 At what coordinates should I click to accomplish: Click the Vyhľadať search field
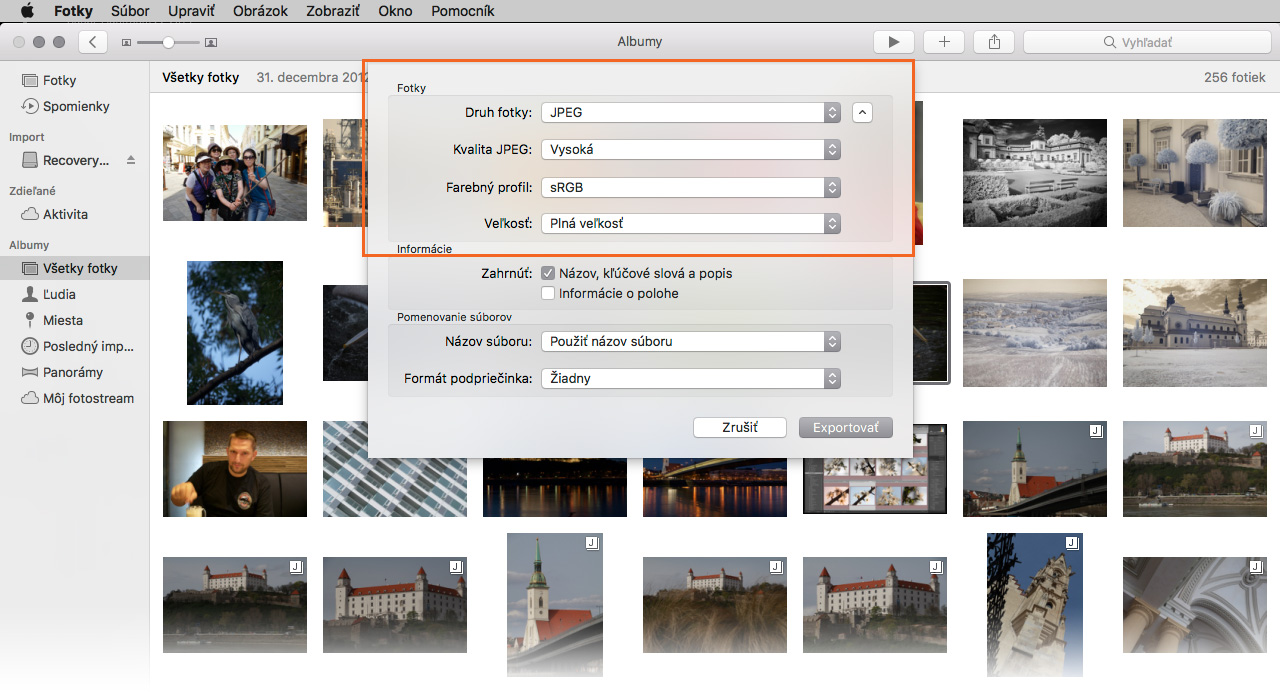[x=1145, y=42]
